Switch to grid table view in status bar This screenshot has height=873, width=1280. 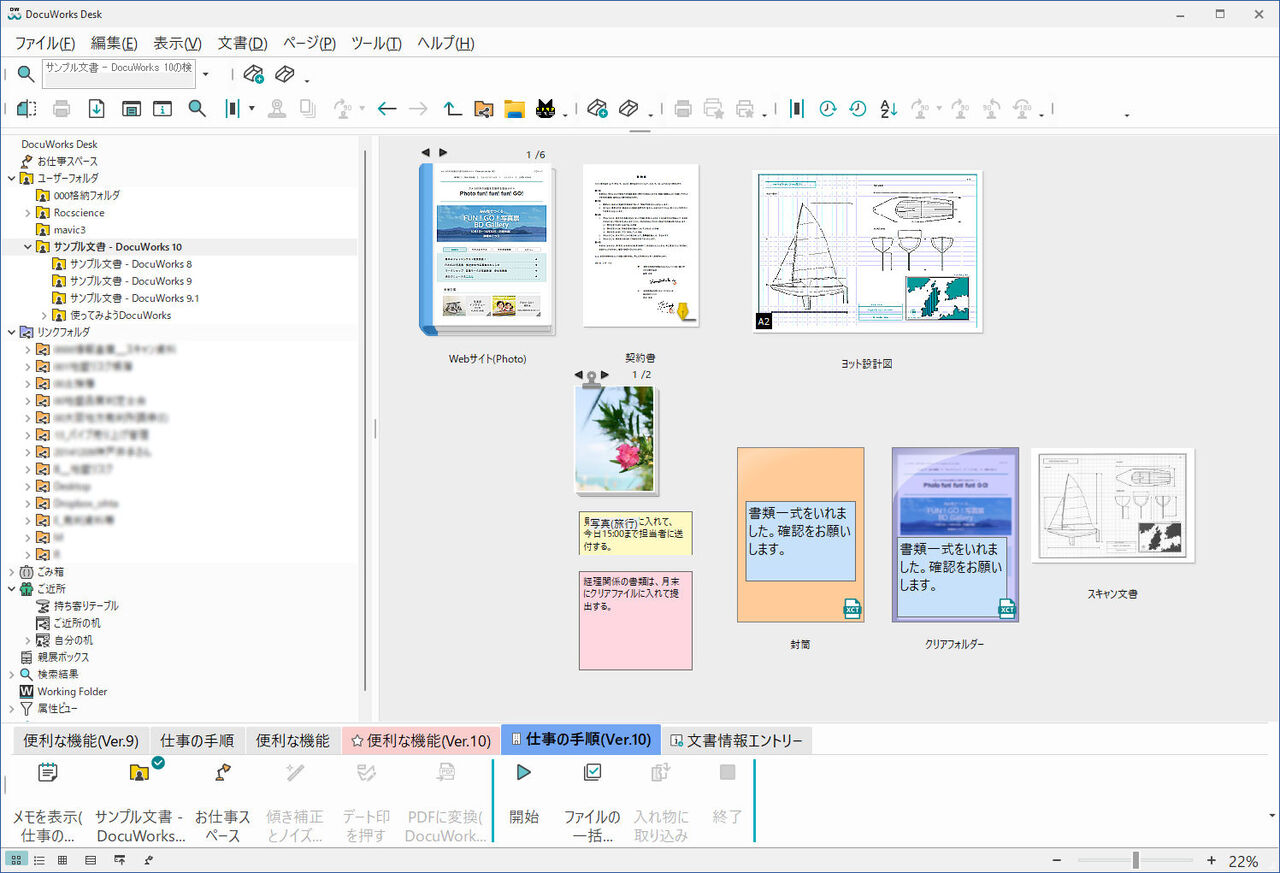(63, 860)
